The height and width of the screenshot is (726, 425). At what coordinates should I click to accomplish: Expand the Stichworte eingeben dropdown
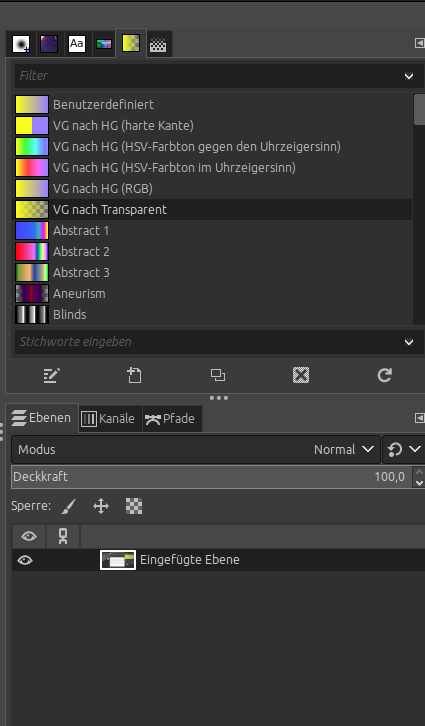click(409, 342)
